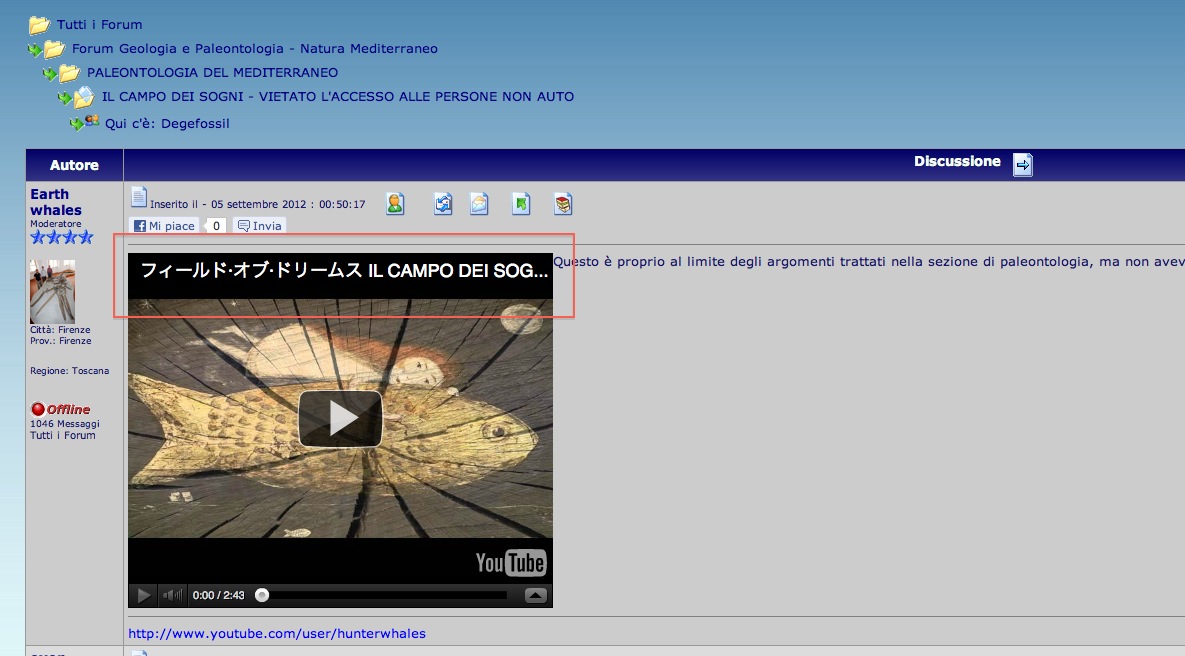Click the like counter showing 0
The height and width of the screenshot is (656, 1185).
(216, 225)
